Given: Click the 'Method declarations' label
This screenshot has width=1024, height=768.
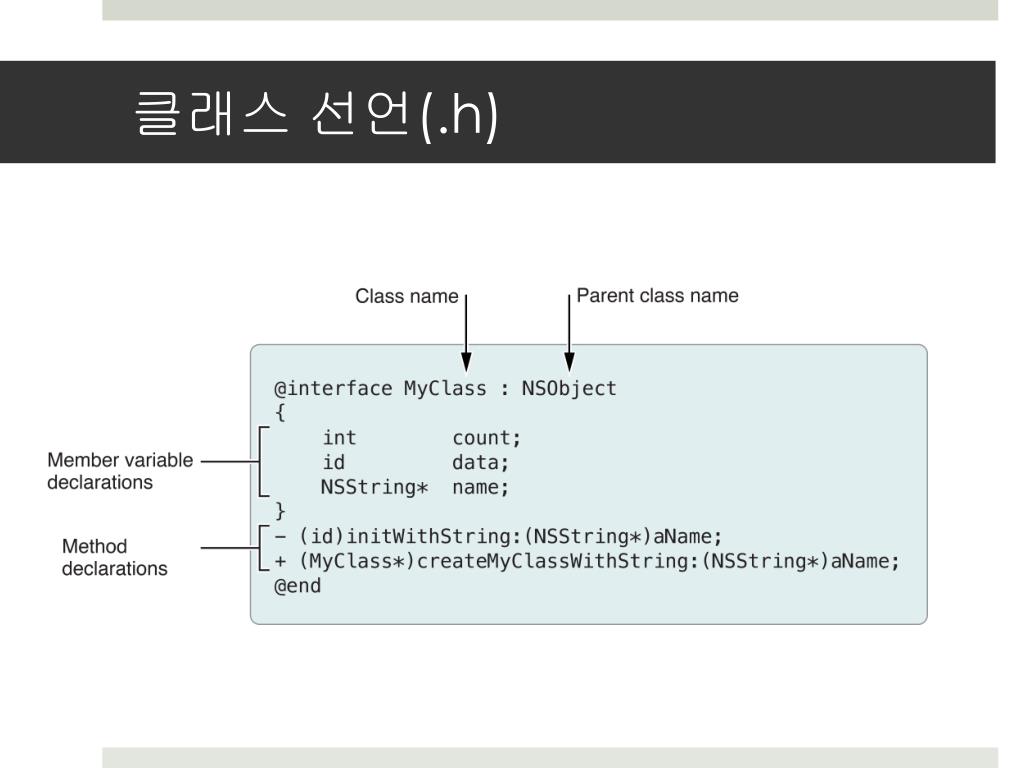Looking at the screenshot, I should click(114, 557).
